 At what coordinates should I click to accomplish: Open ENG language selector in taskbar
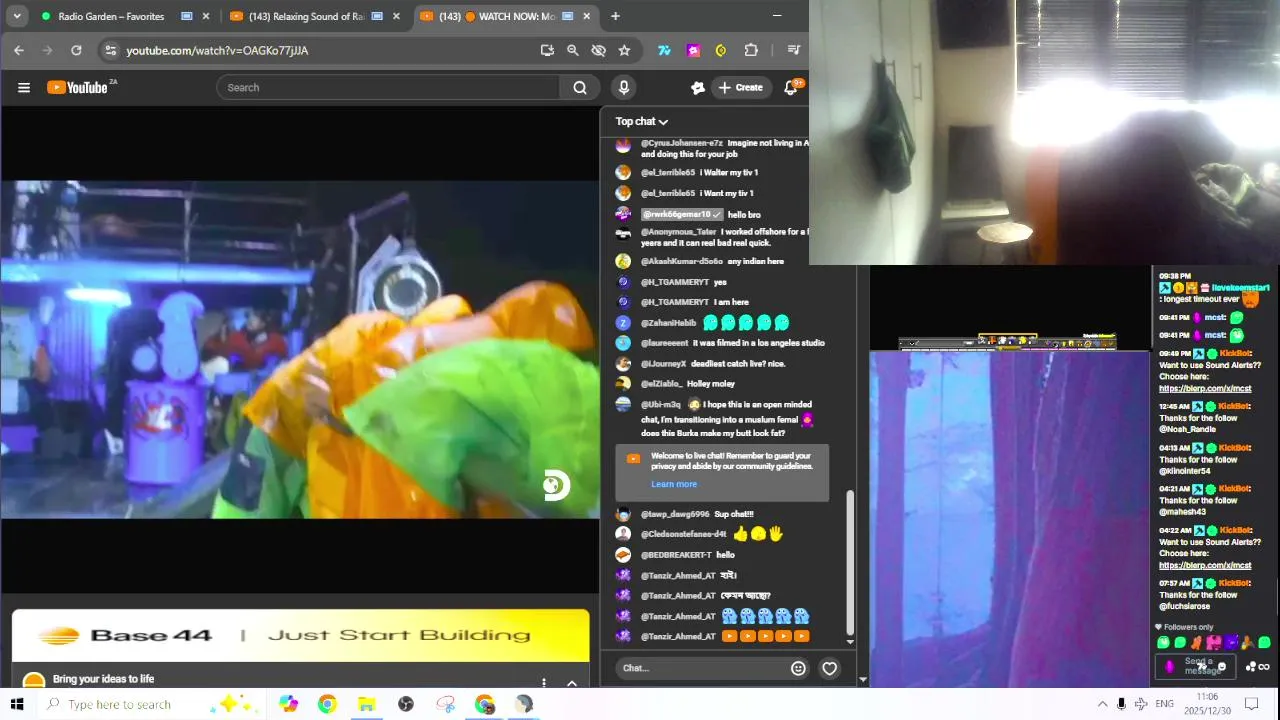[1164, 704]
